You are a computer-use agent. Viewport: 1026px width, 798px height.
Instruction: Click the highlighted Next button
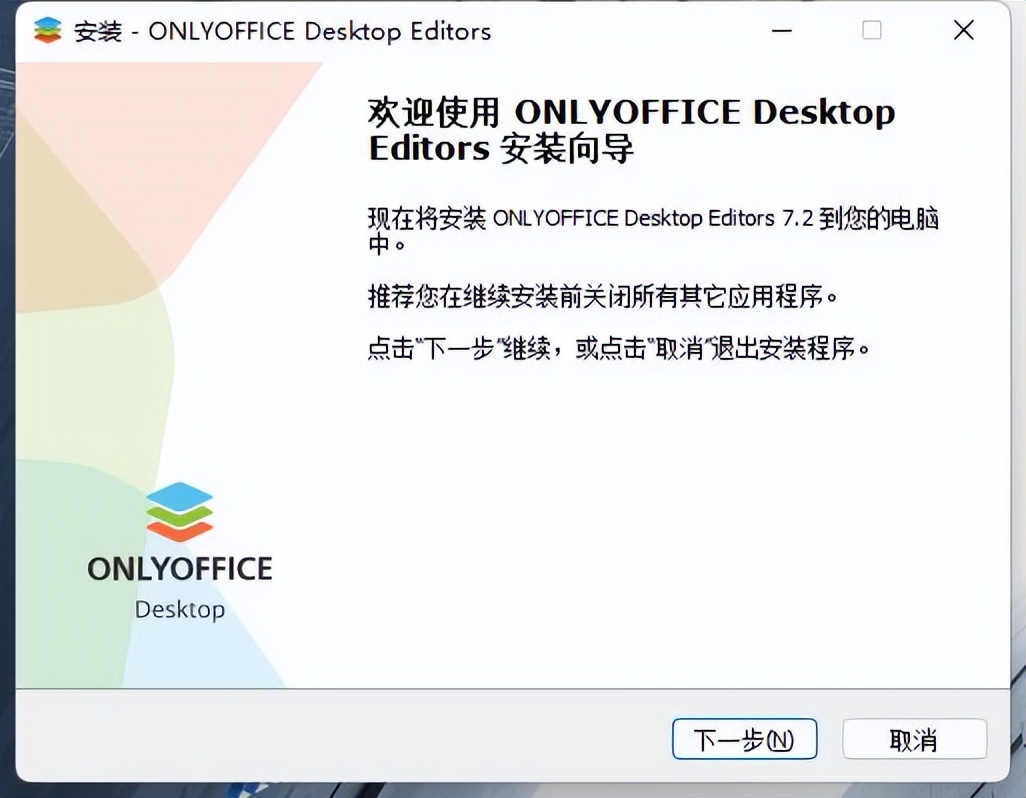(745, 740)
